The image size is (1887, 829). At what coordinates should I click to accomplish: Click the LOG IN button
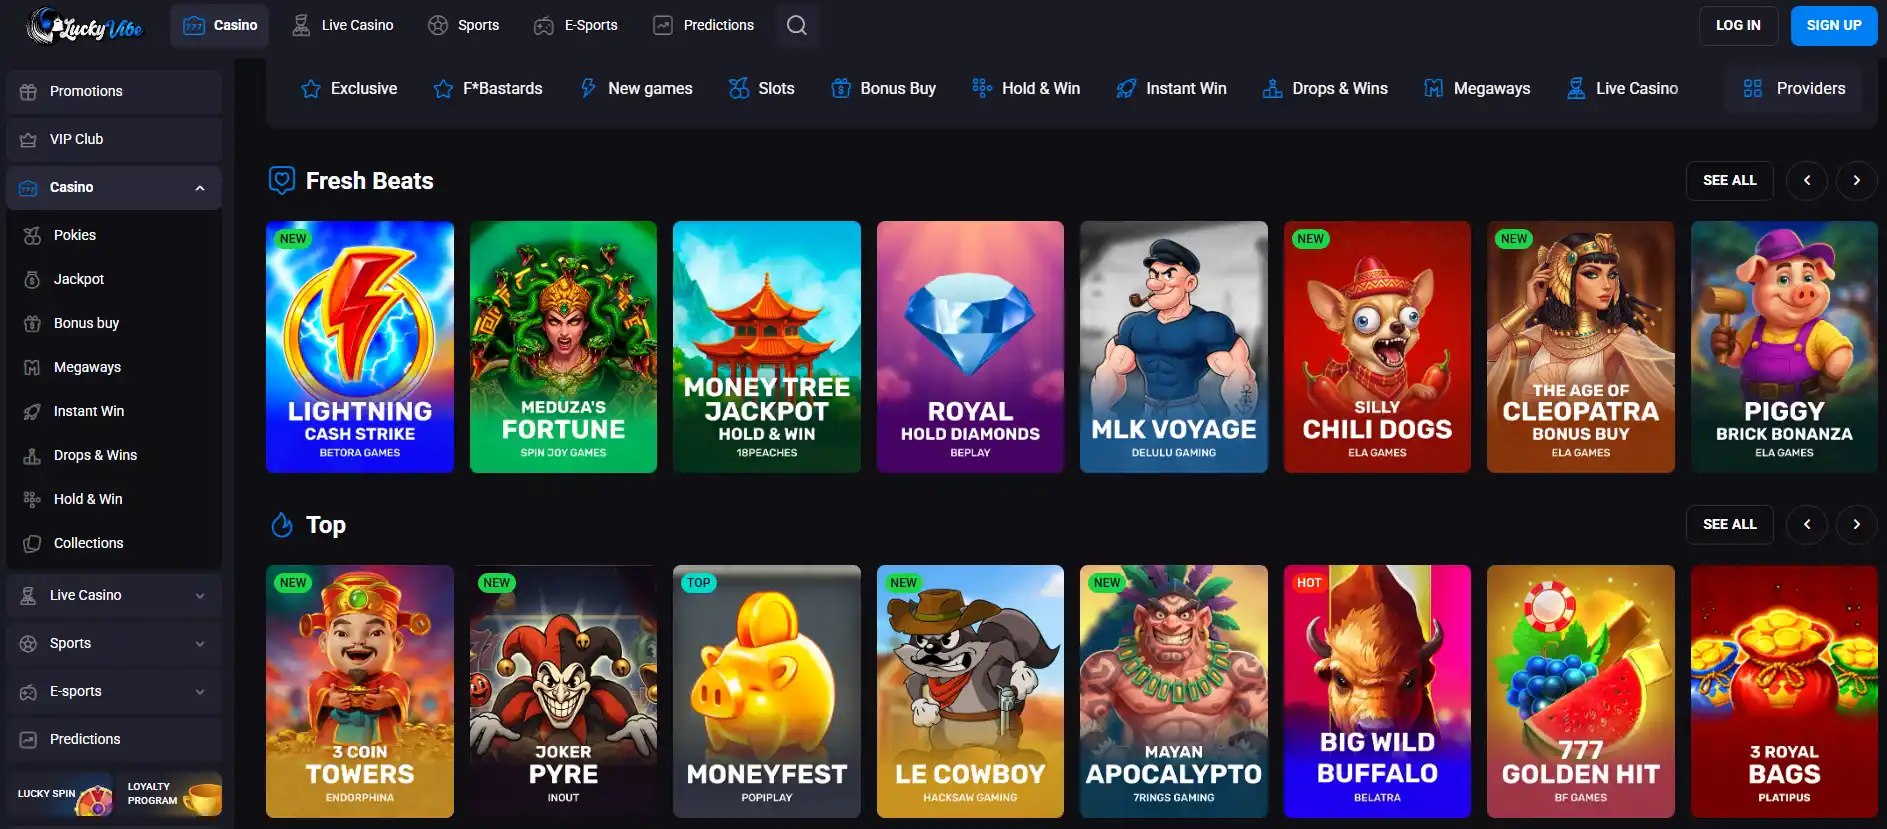pyautogui.click(x=1738, y=25)
